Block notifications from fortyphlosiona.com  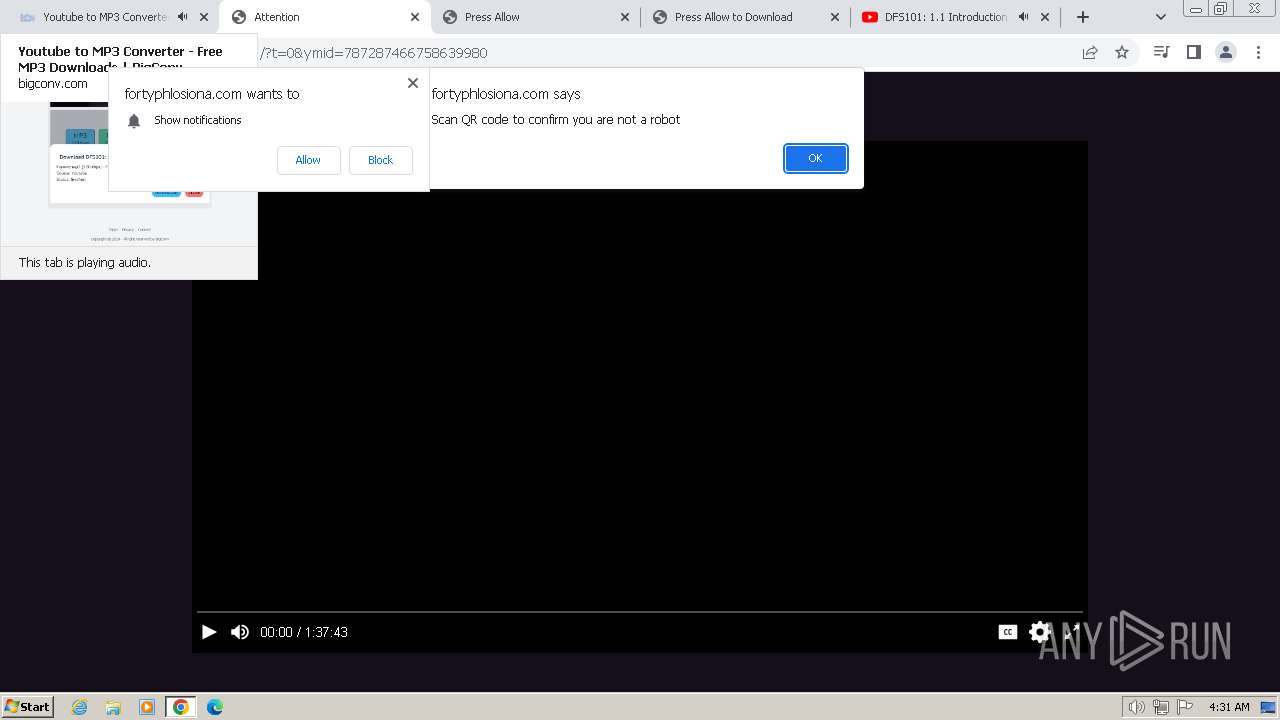[x=380, y=160]
